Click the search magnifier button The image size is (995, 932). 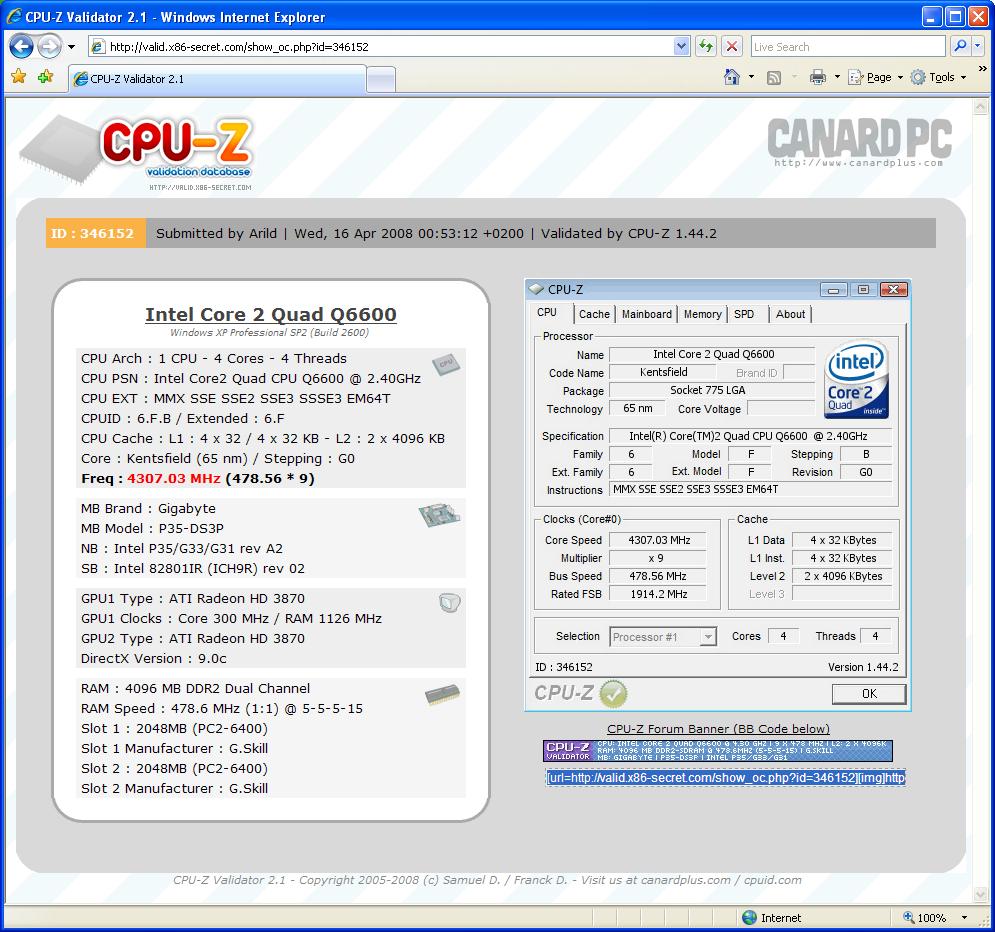pos(960,46)
